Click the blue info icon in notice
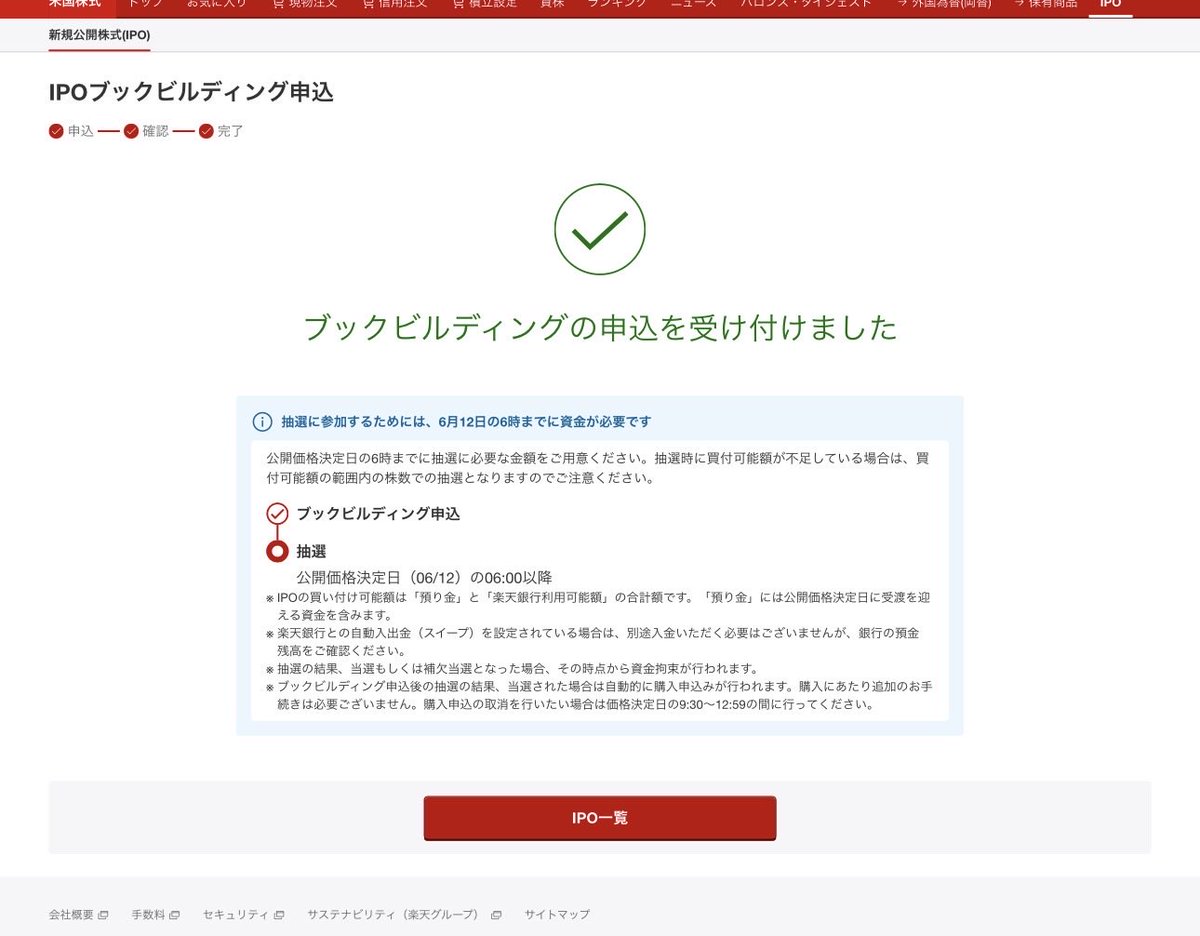Viewport: 1200px width, 936px height. [x=262, y=422]
